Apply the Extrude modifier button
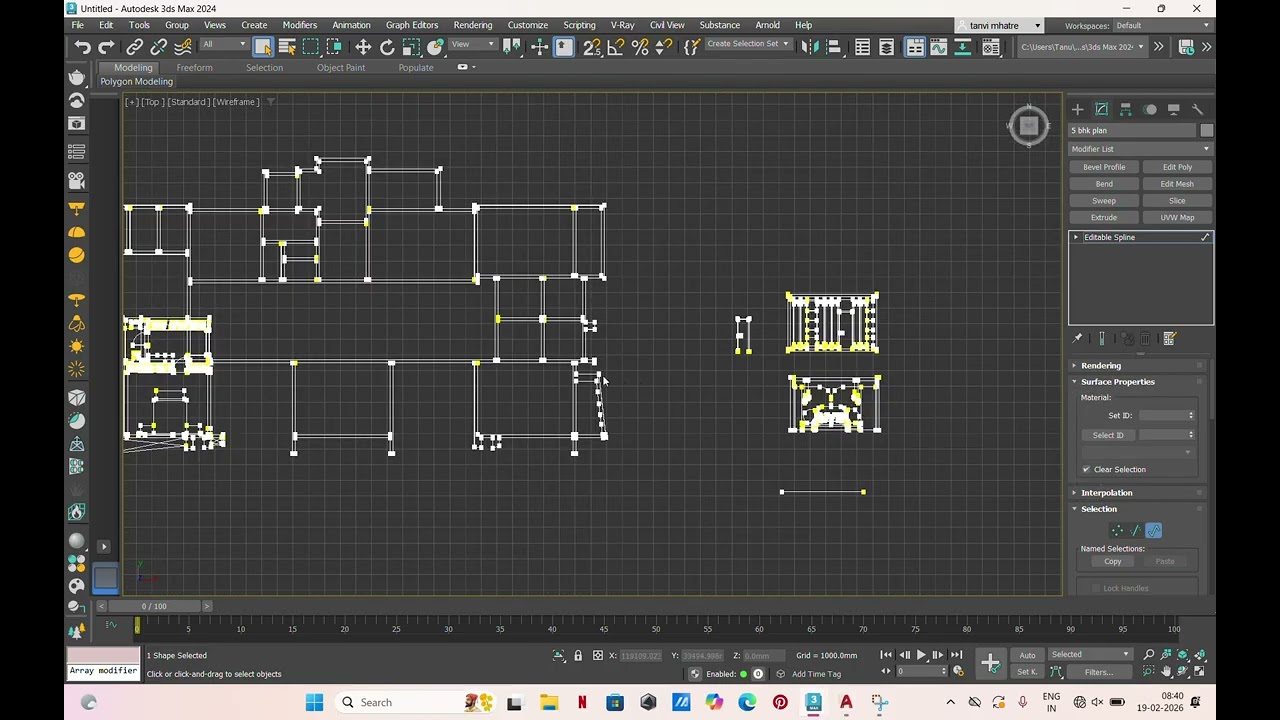This screenshot has width=1280, height=720. tap(1104, 217)
